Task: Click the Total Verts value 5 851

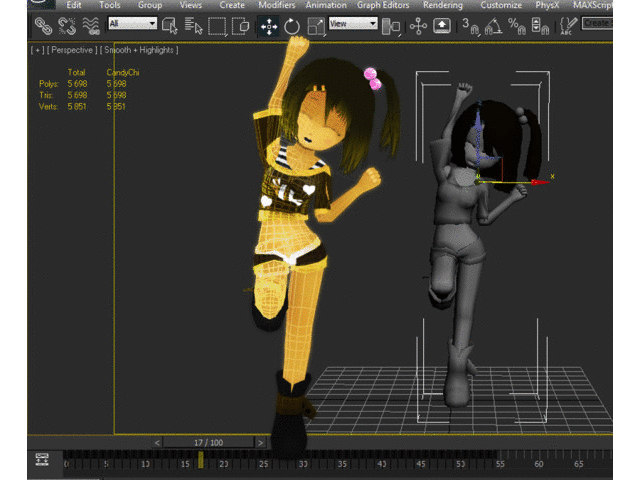Action: click(x=77, y=107)
